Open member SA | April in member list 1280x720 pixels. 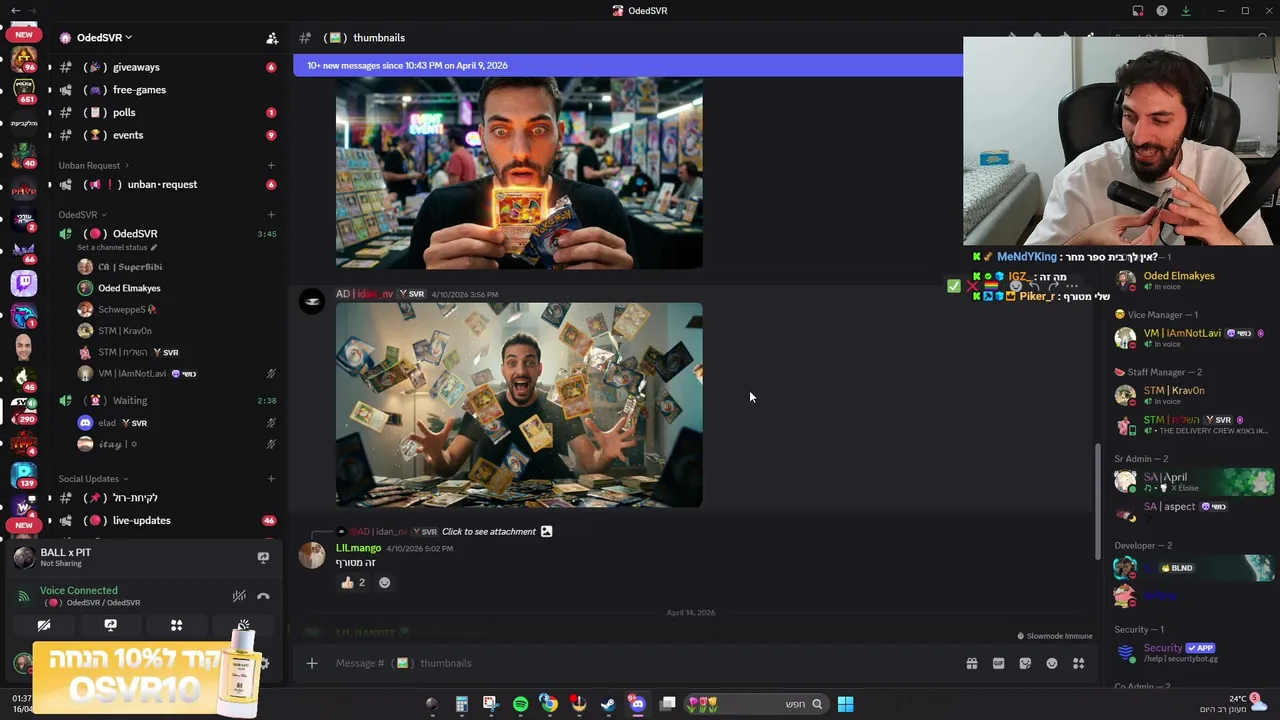pyautogui.click(x=1193, y=481)
